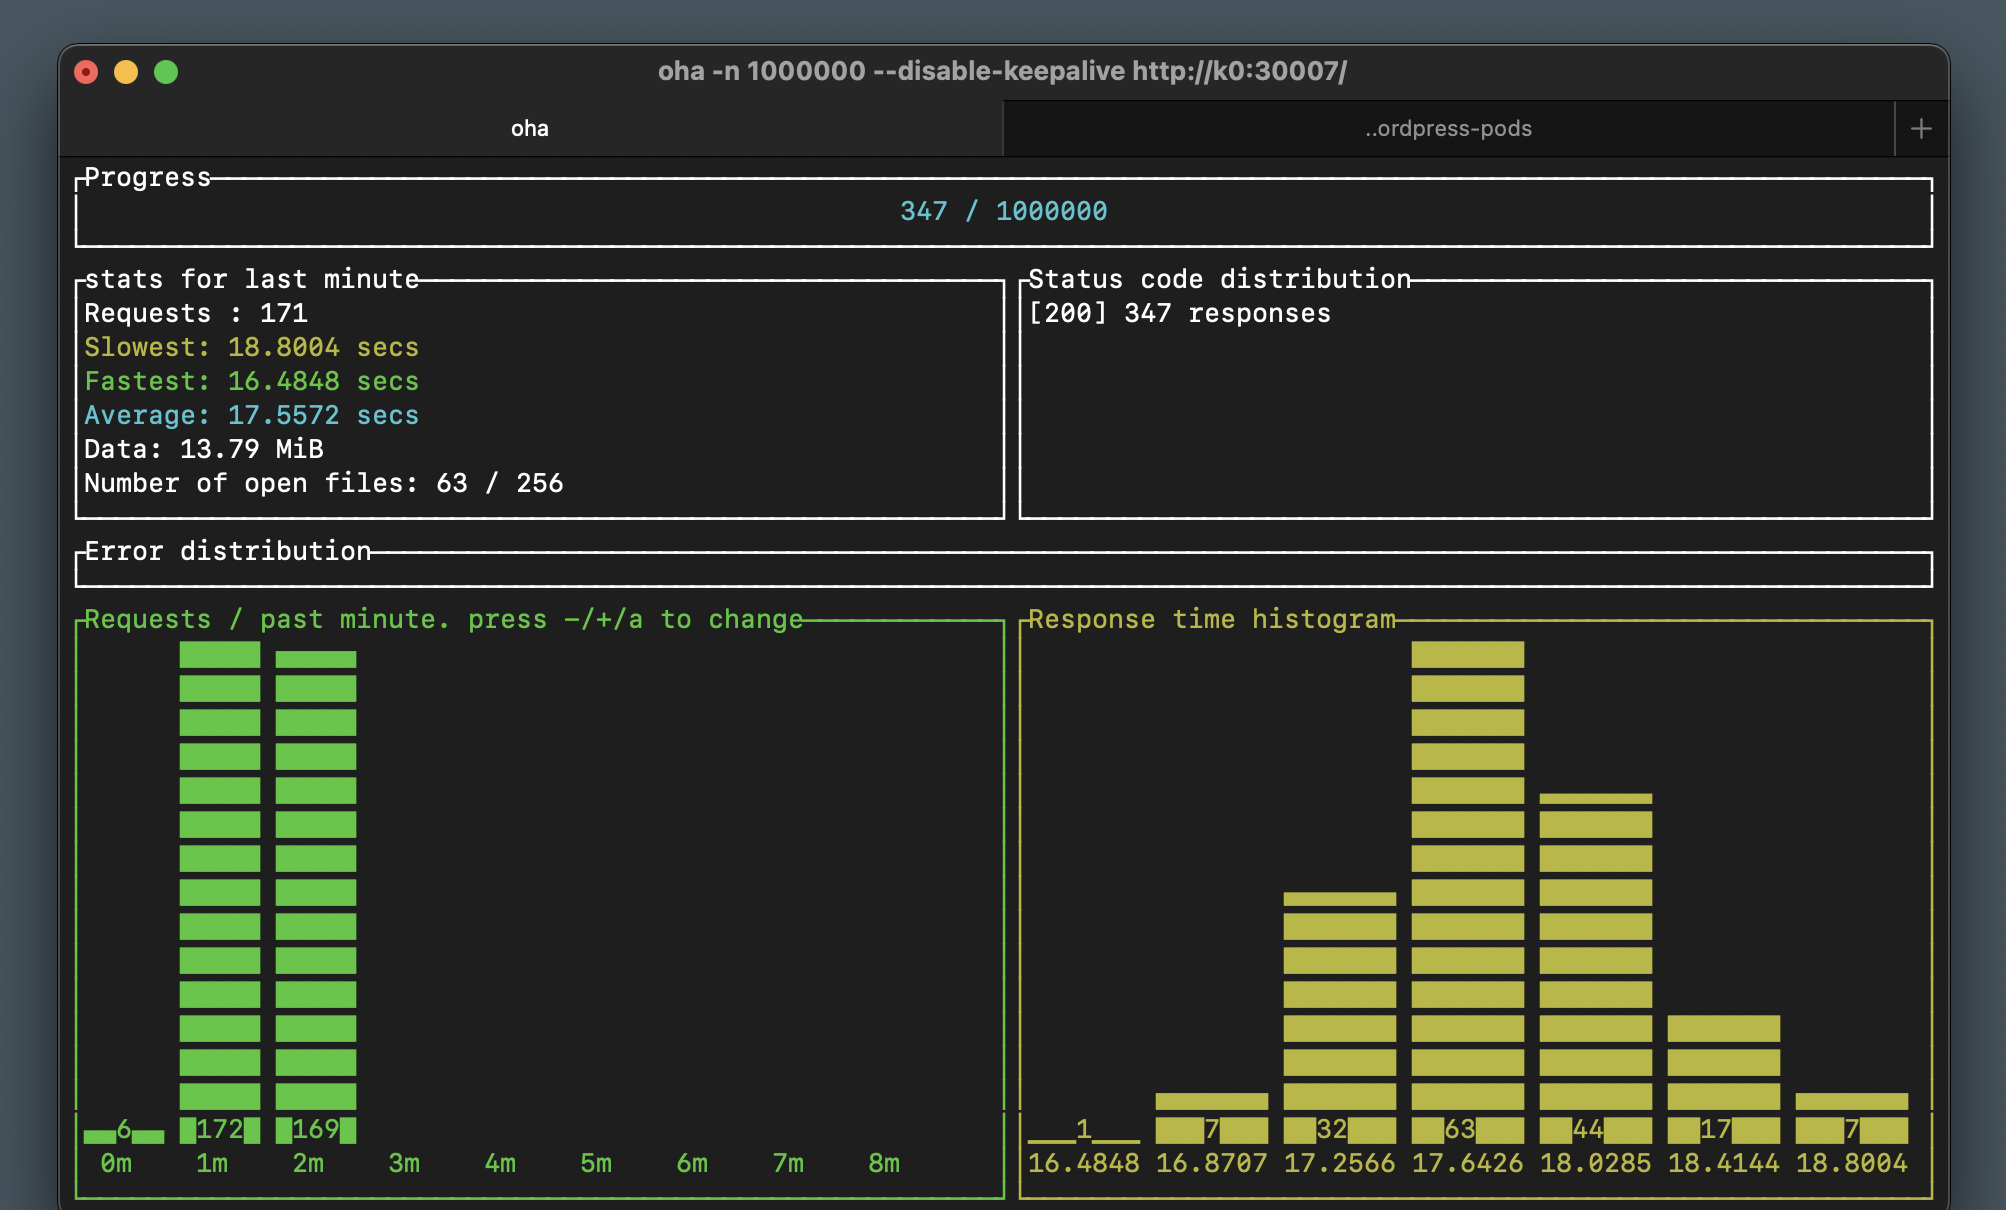Click the 16.8707 histogram axis label
Viewport: 2006px width, 1210px height.
pyautogui.click(x=1212, y=1163)
